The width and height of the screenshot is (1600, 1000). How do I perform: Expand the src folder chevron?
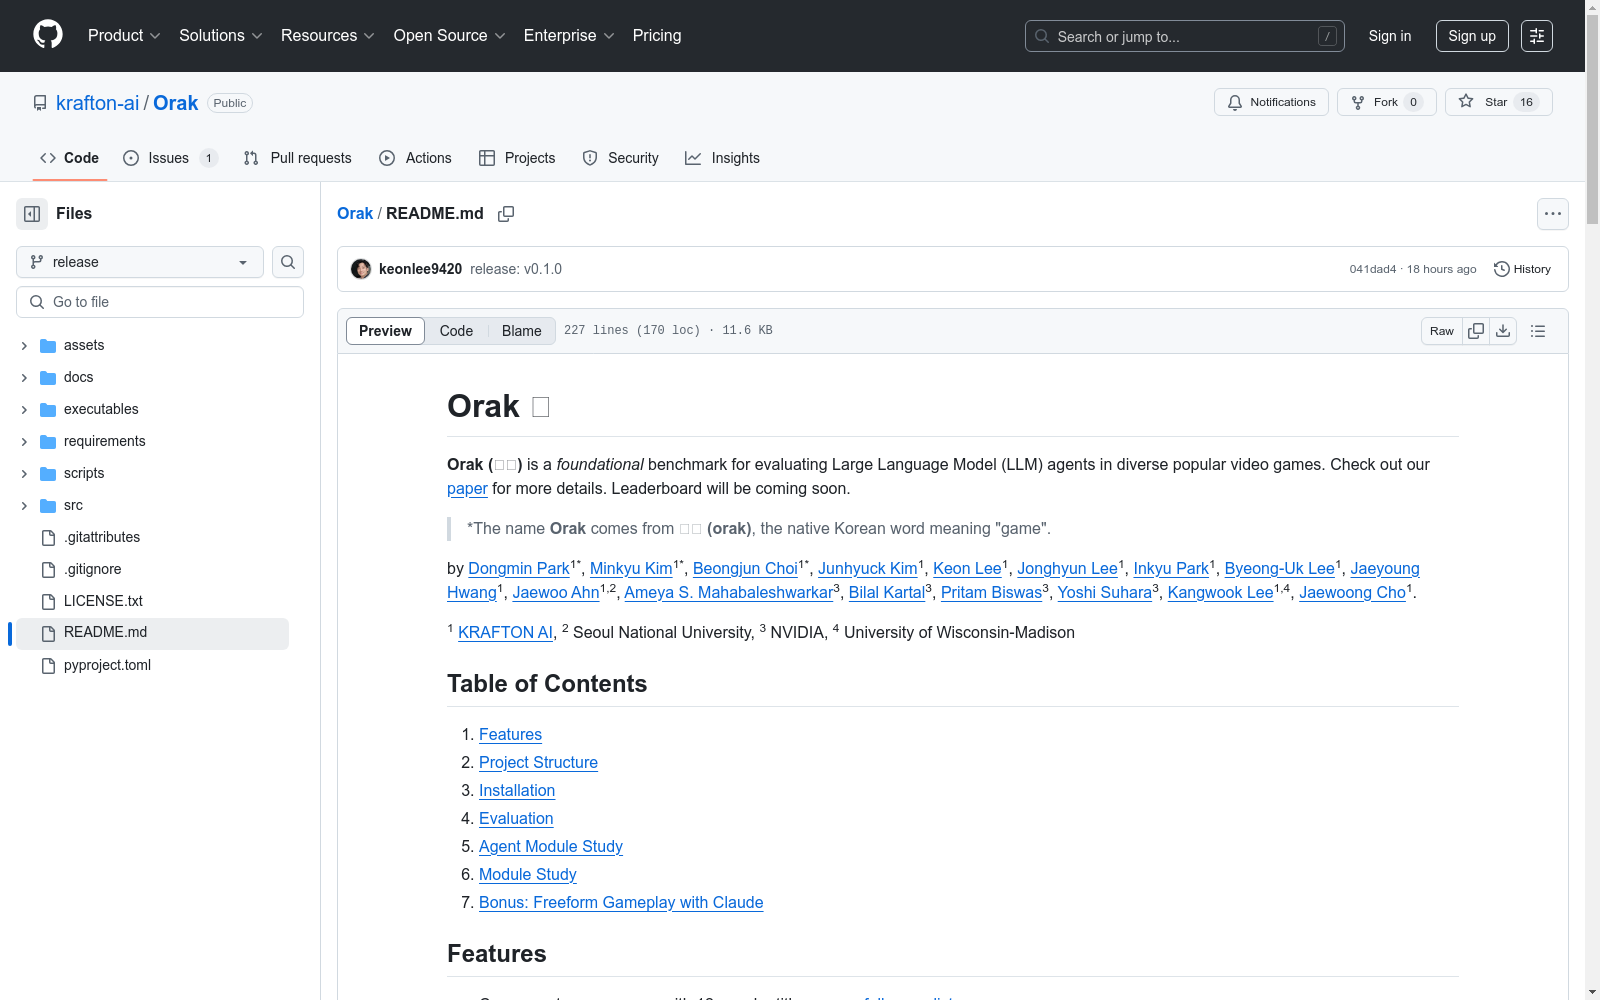pyautogui.click(x=24, y=505)
